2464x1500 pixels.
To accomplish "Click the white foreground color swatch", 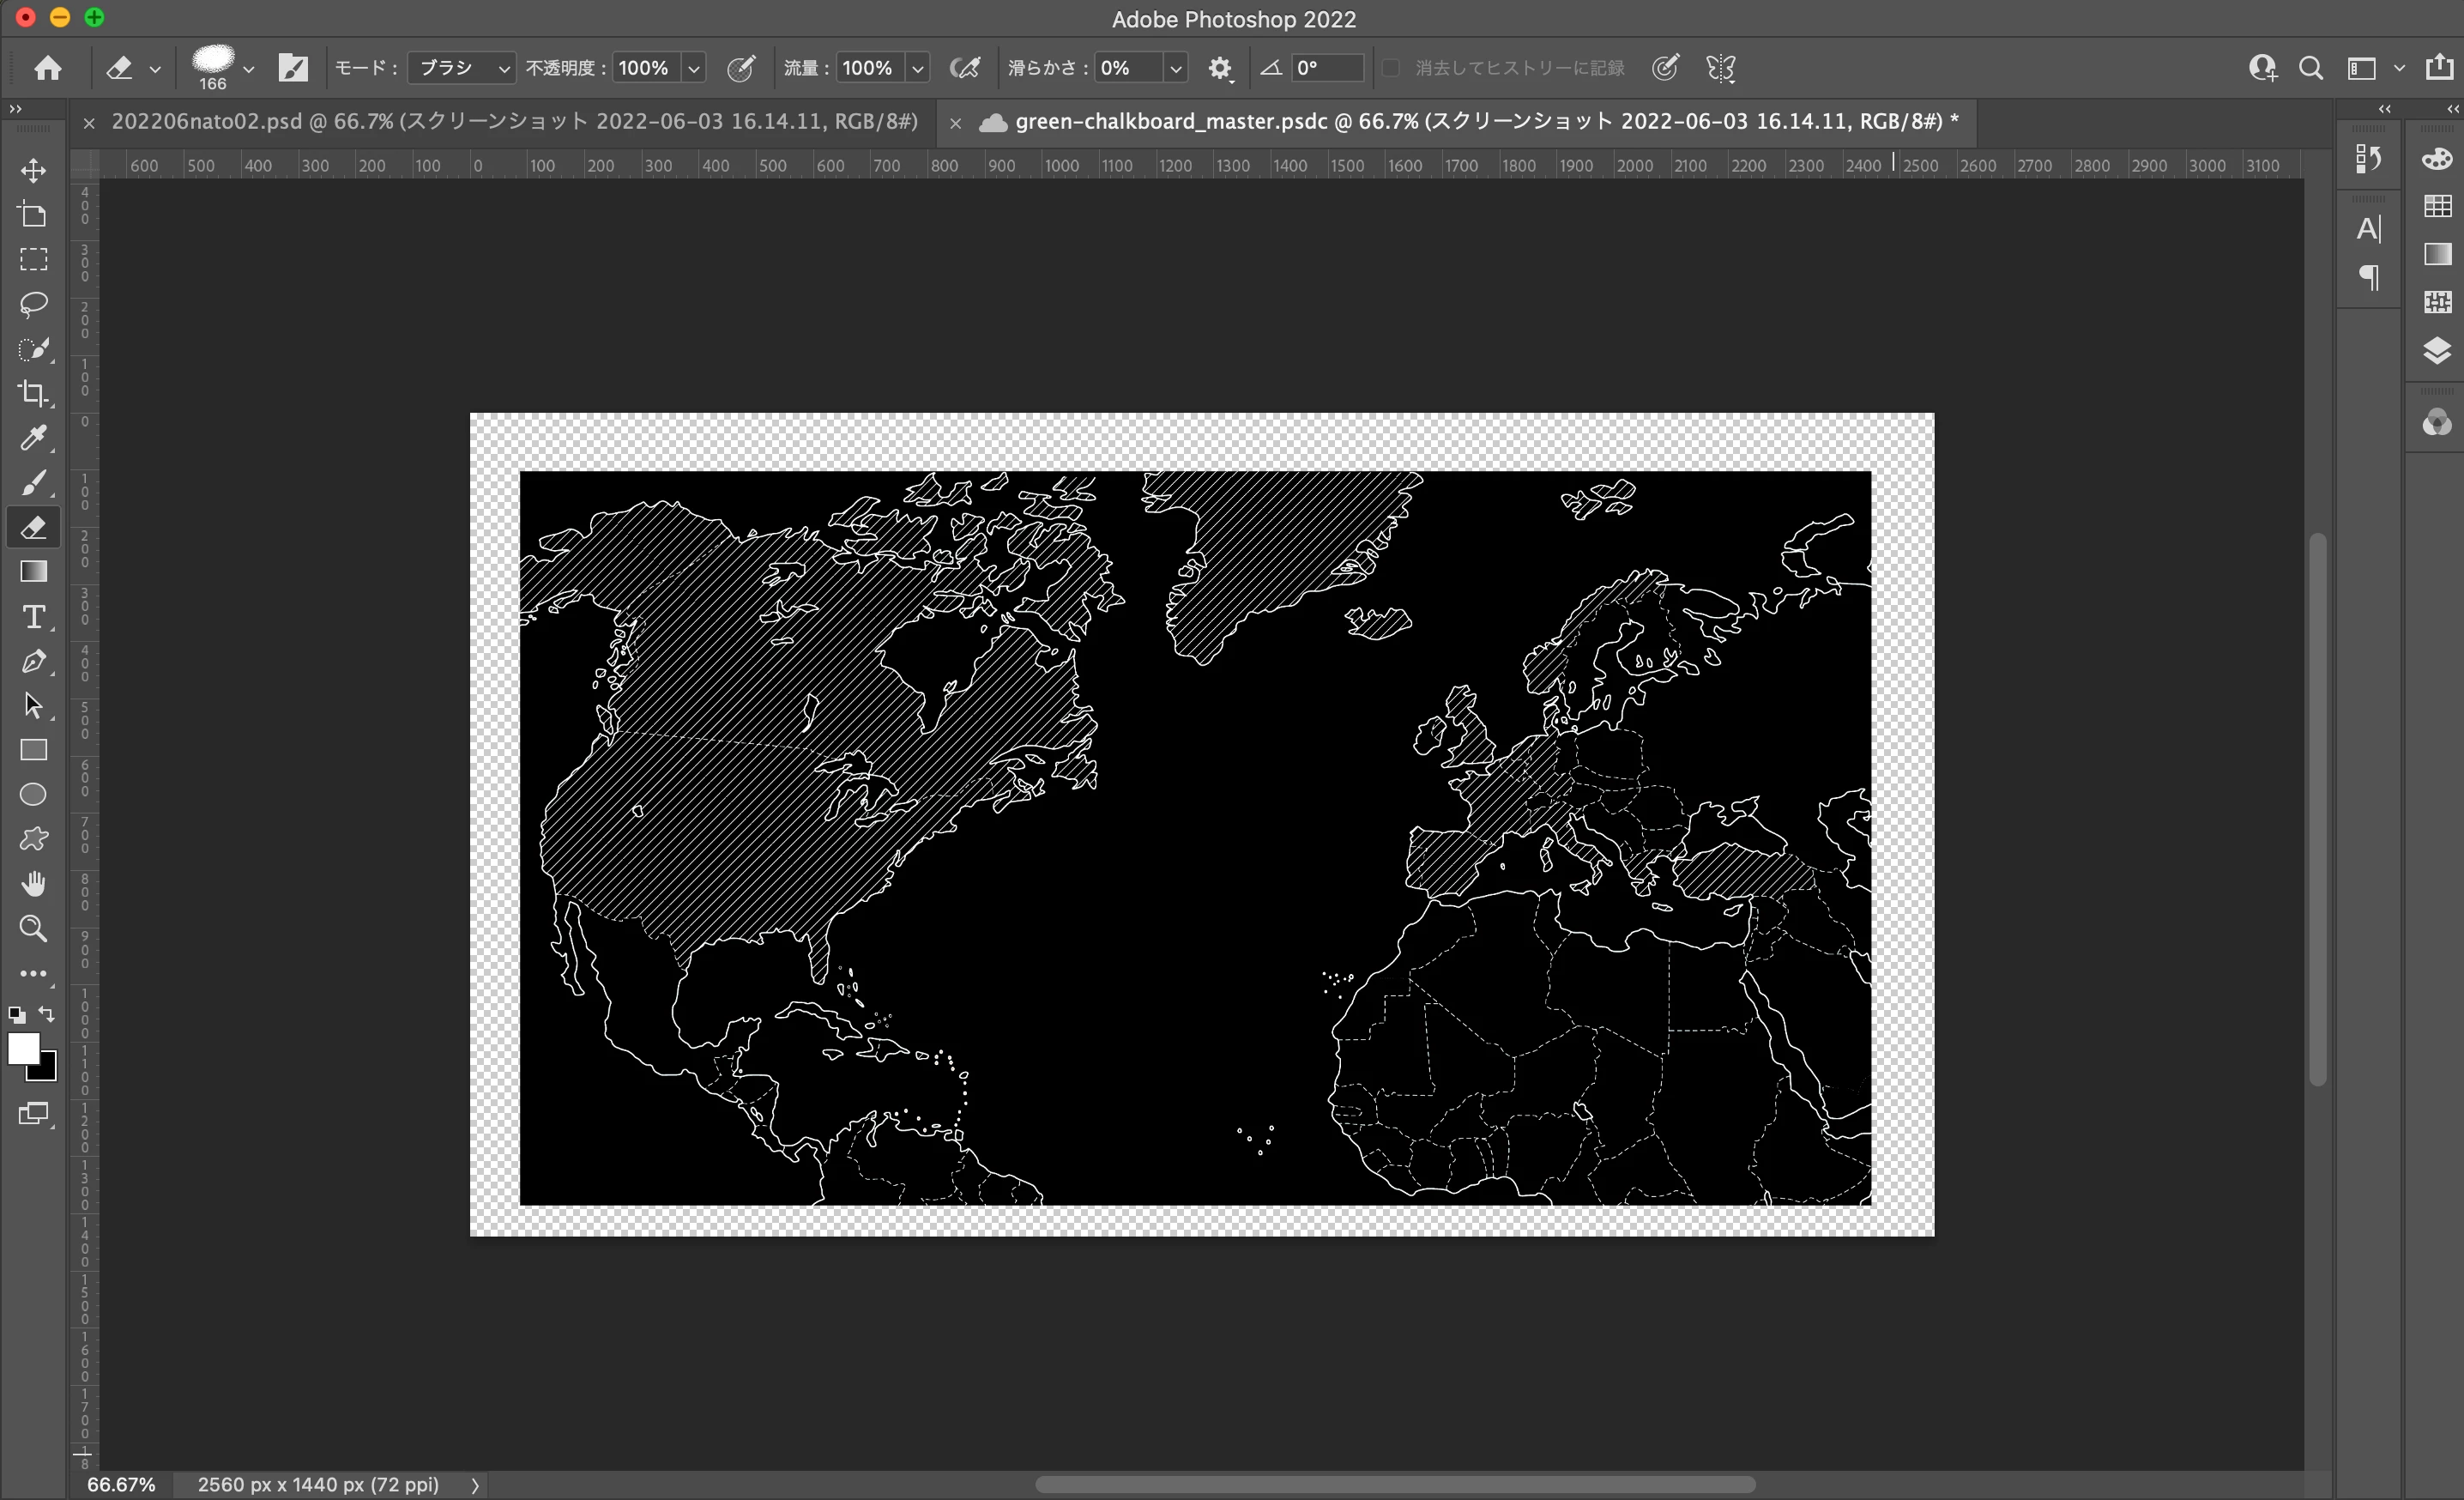I will coord(23,1049).
